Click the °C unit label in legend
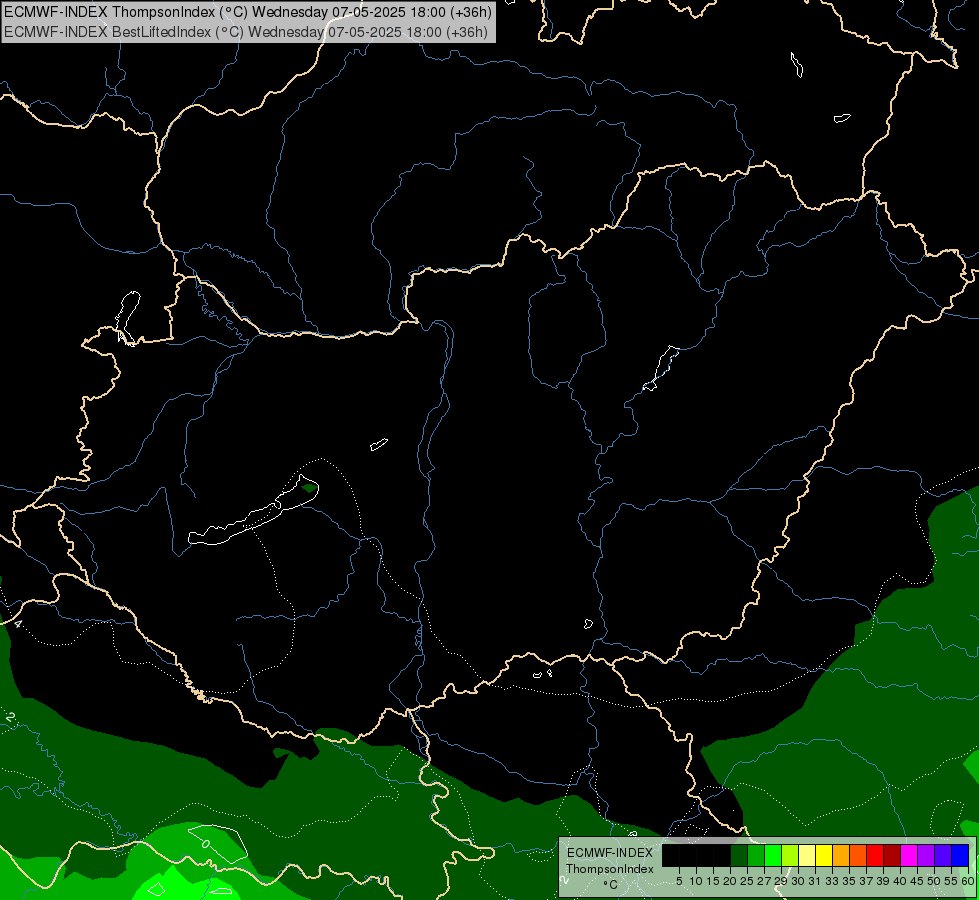 click(x=611, y=885)
